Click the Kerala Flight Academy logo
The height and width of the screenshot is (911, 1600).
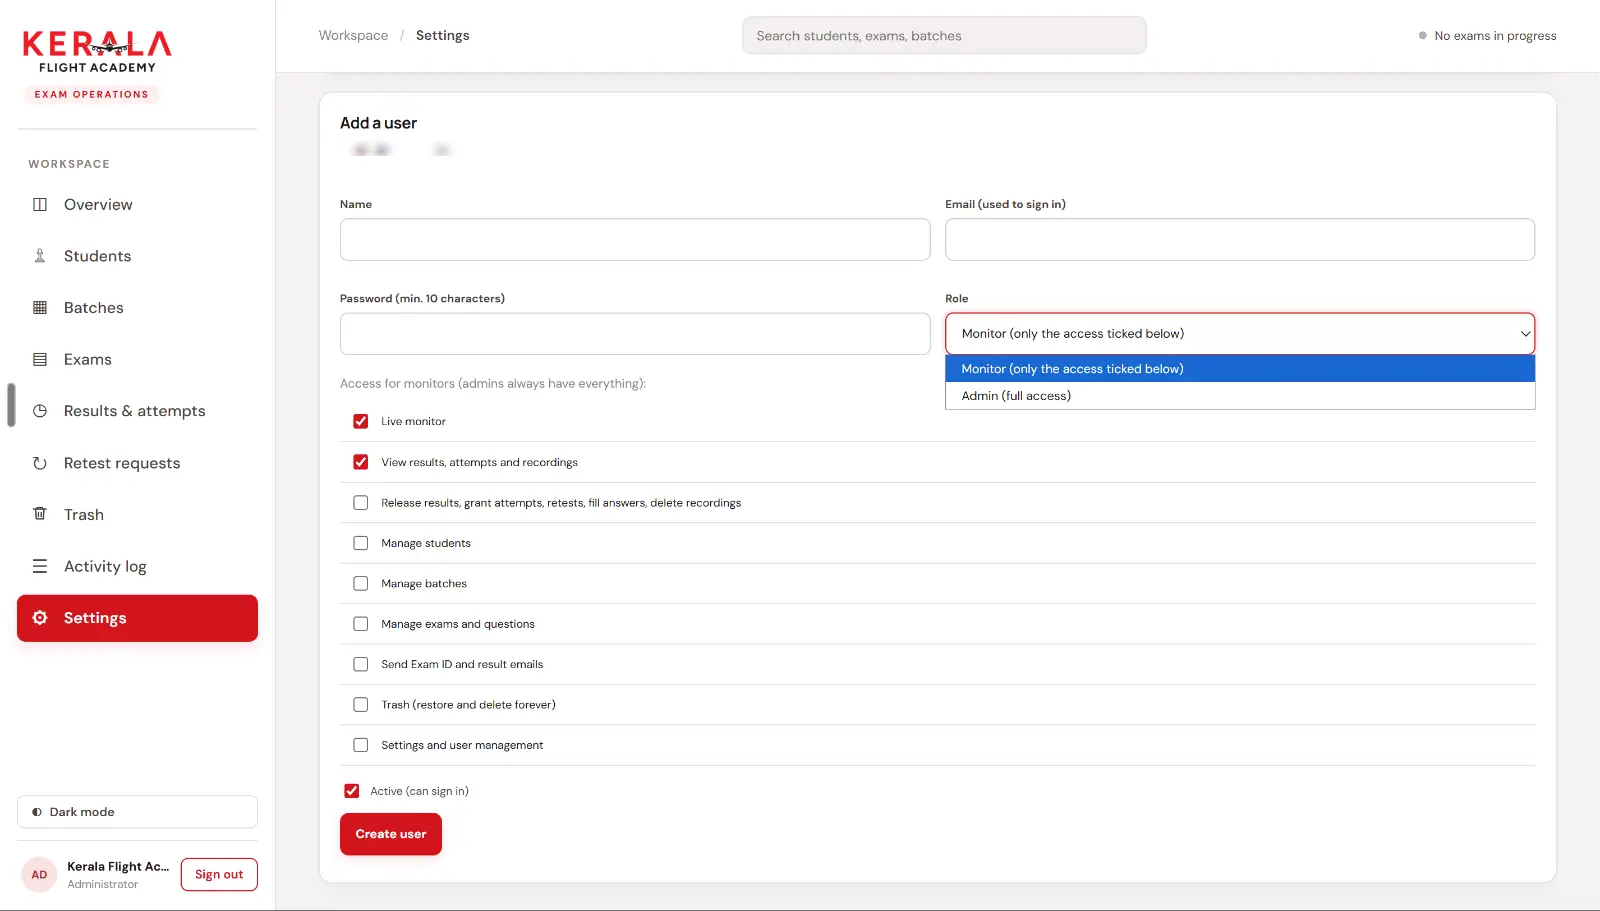pos(97,52)
